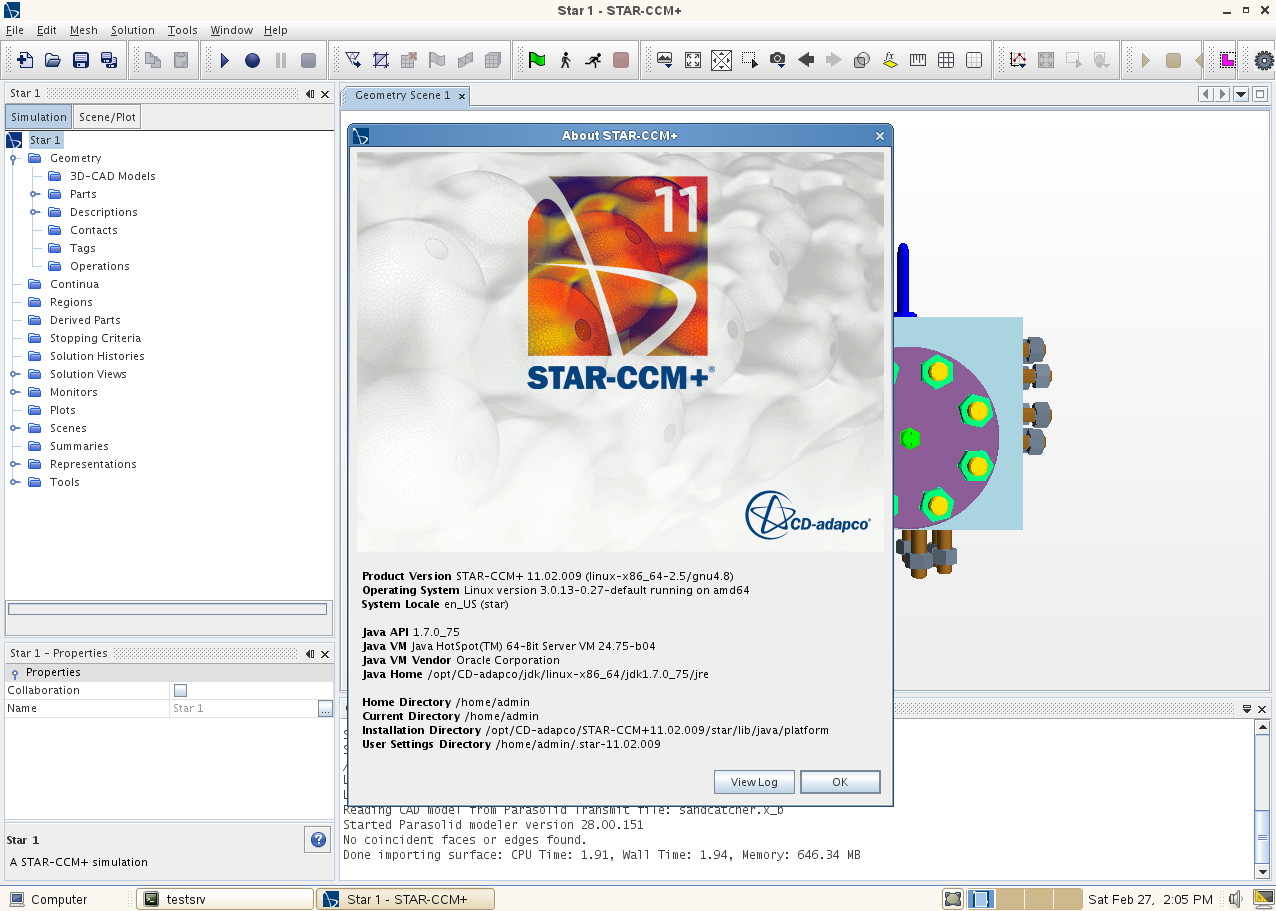Open the Help menu
The height and width of the screenshot is (911, 1276).
point(275,30)
